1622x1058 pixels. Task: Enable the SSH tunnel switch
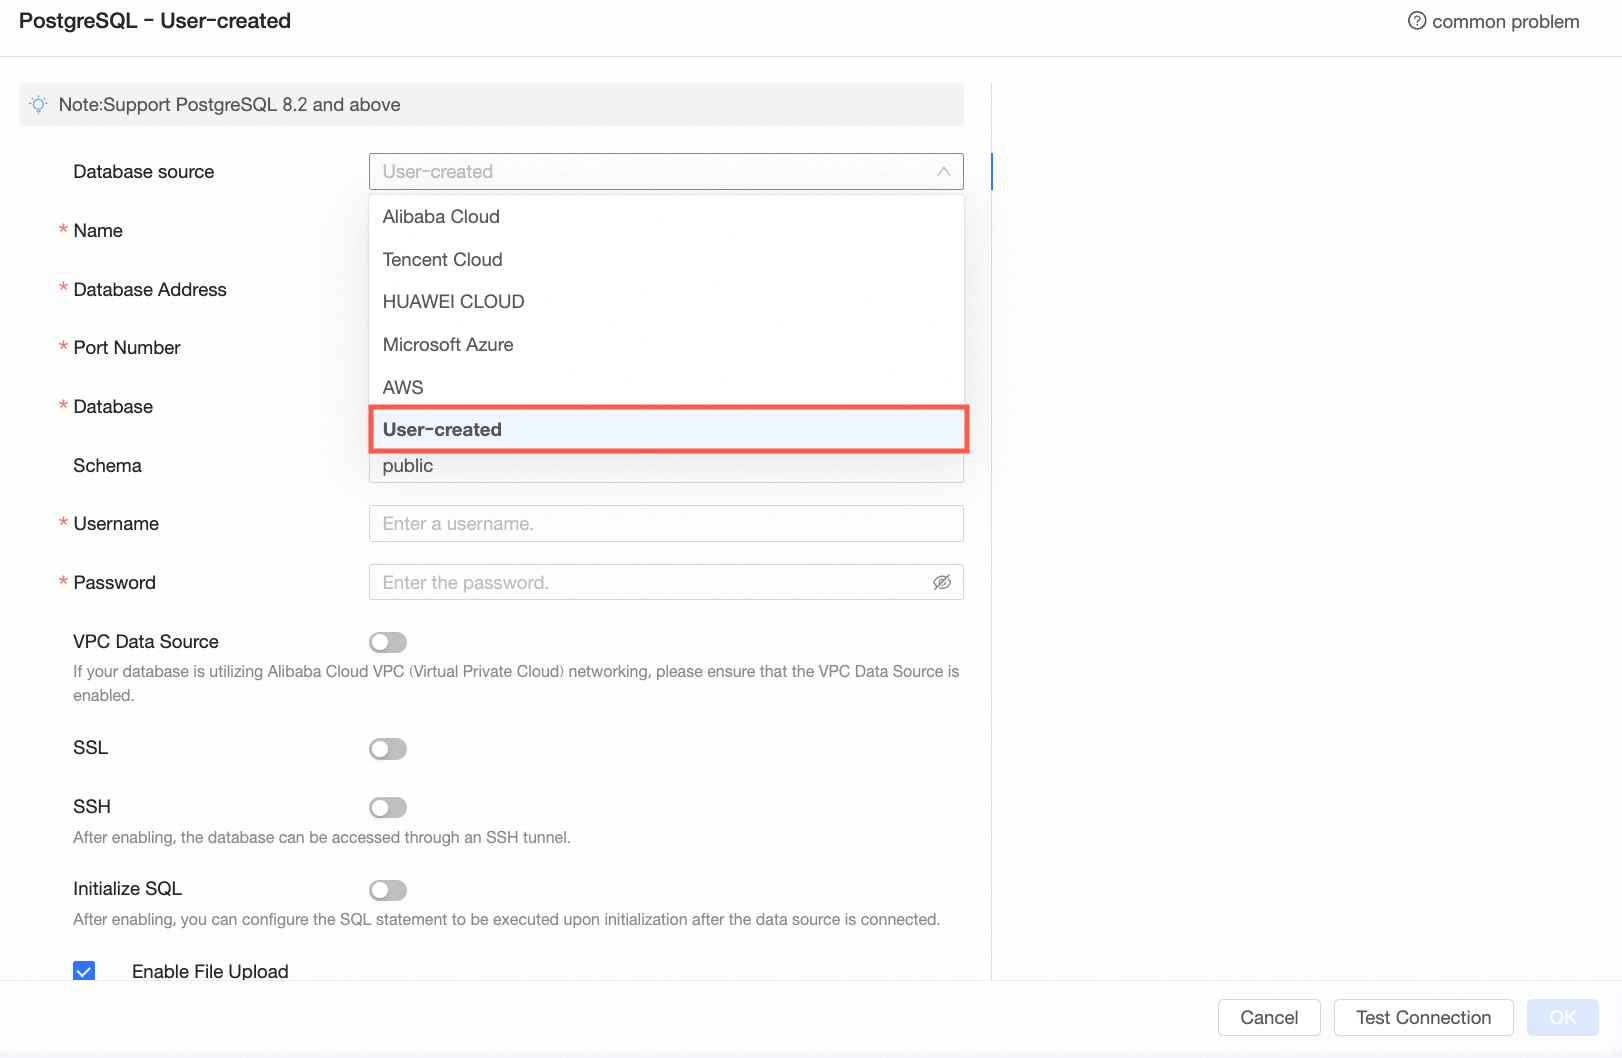click(x=388, y=807)
